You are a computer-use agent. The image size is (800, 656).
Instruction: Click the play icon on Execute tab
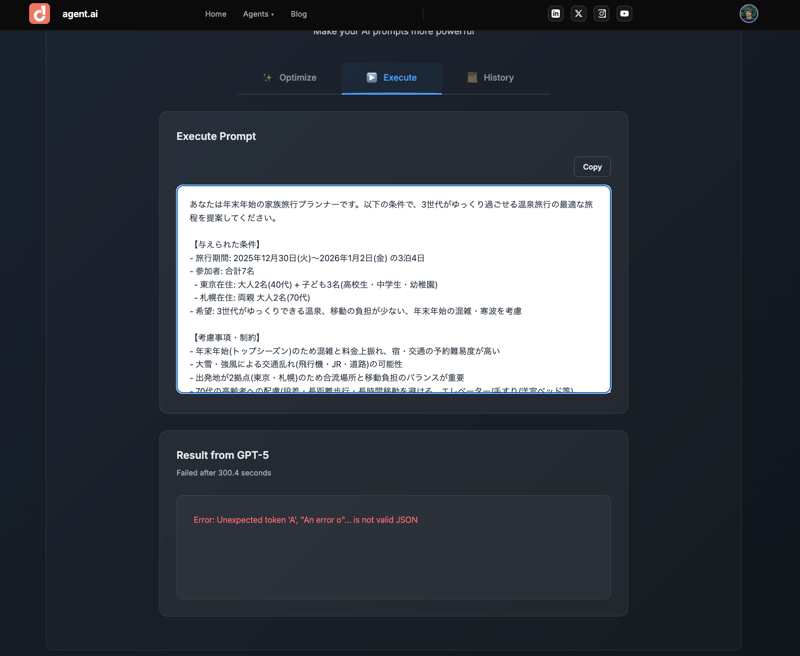click(x=370, y=77)
